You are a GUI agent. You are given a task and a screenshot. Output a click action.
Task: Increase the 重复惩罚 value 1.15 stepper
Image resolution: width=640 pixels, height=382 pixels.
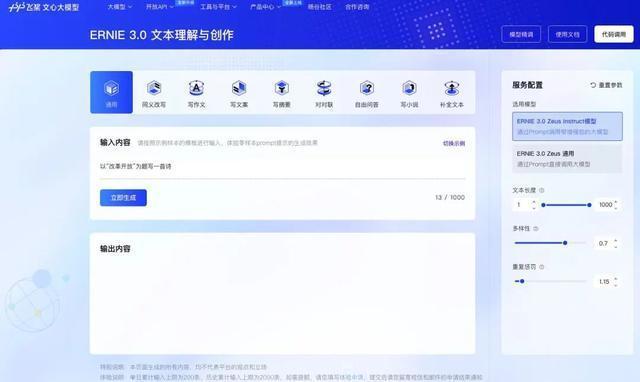pyautogui.click(x=616, y=279)
